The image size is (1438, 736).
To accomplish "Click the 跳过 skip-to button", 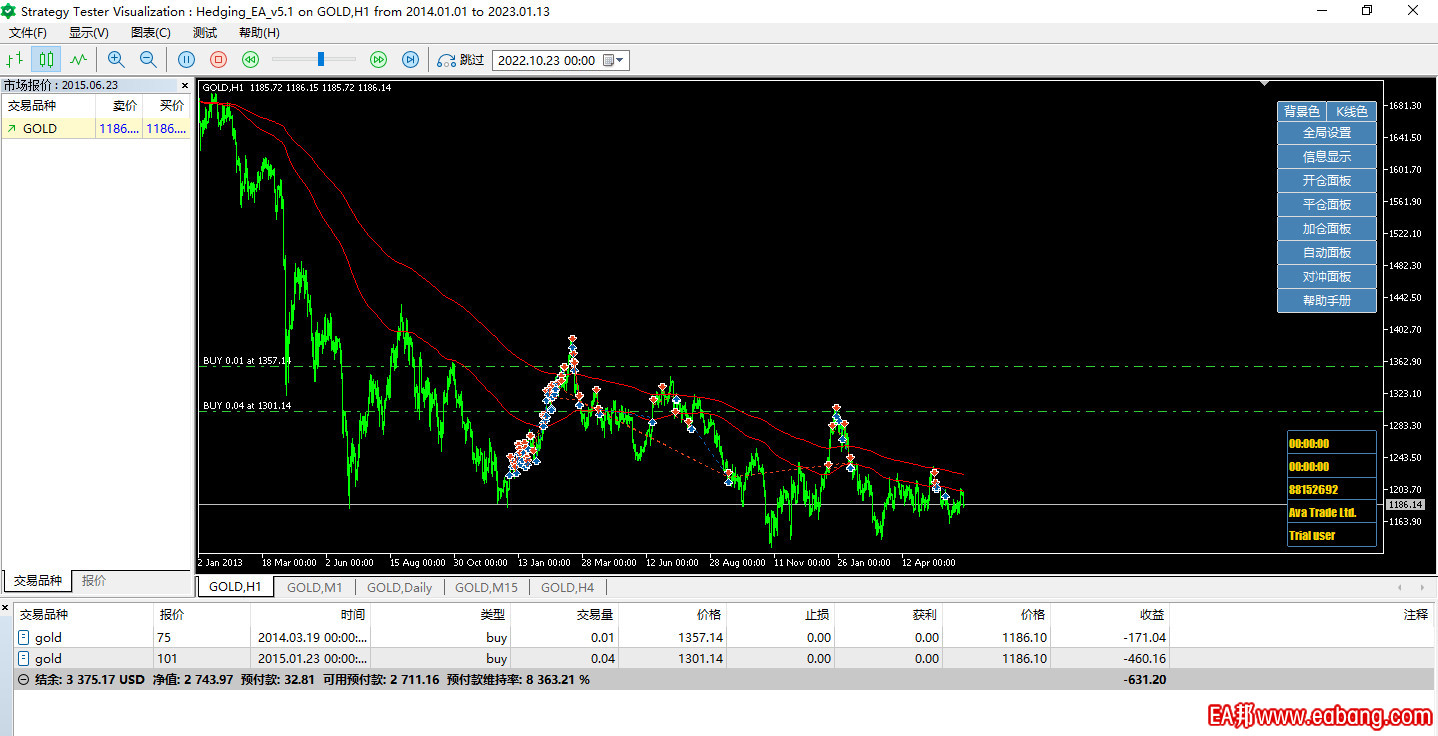I will point(461,60).
